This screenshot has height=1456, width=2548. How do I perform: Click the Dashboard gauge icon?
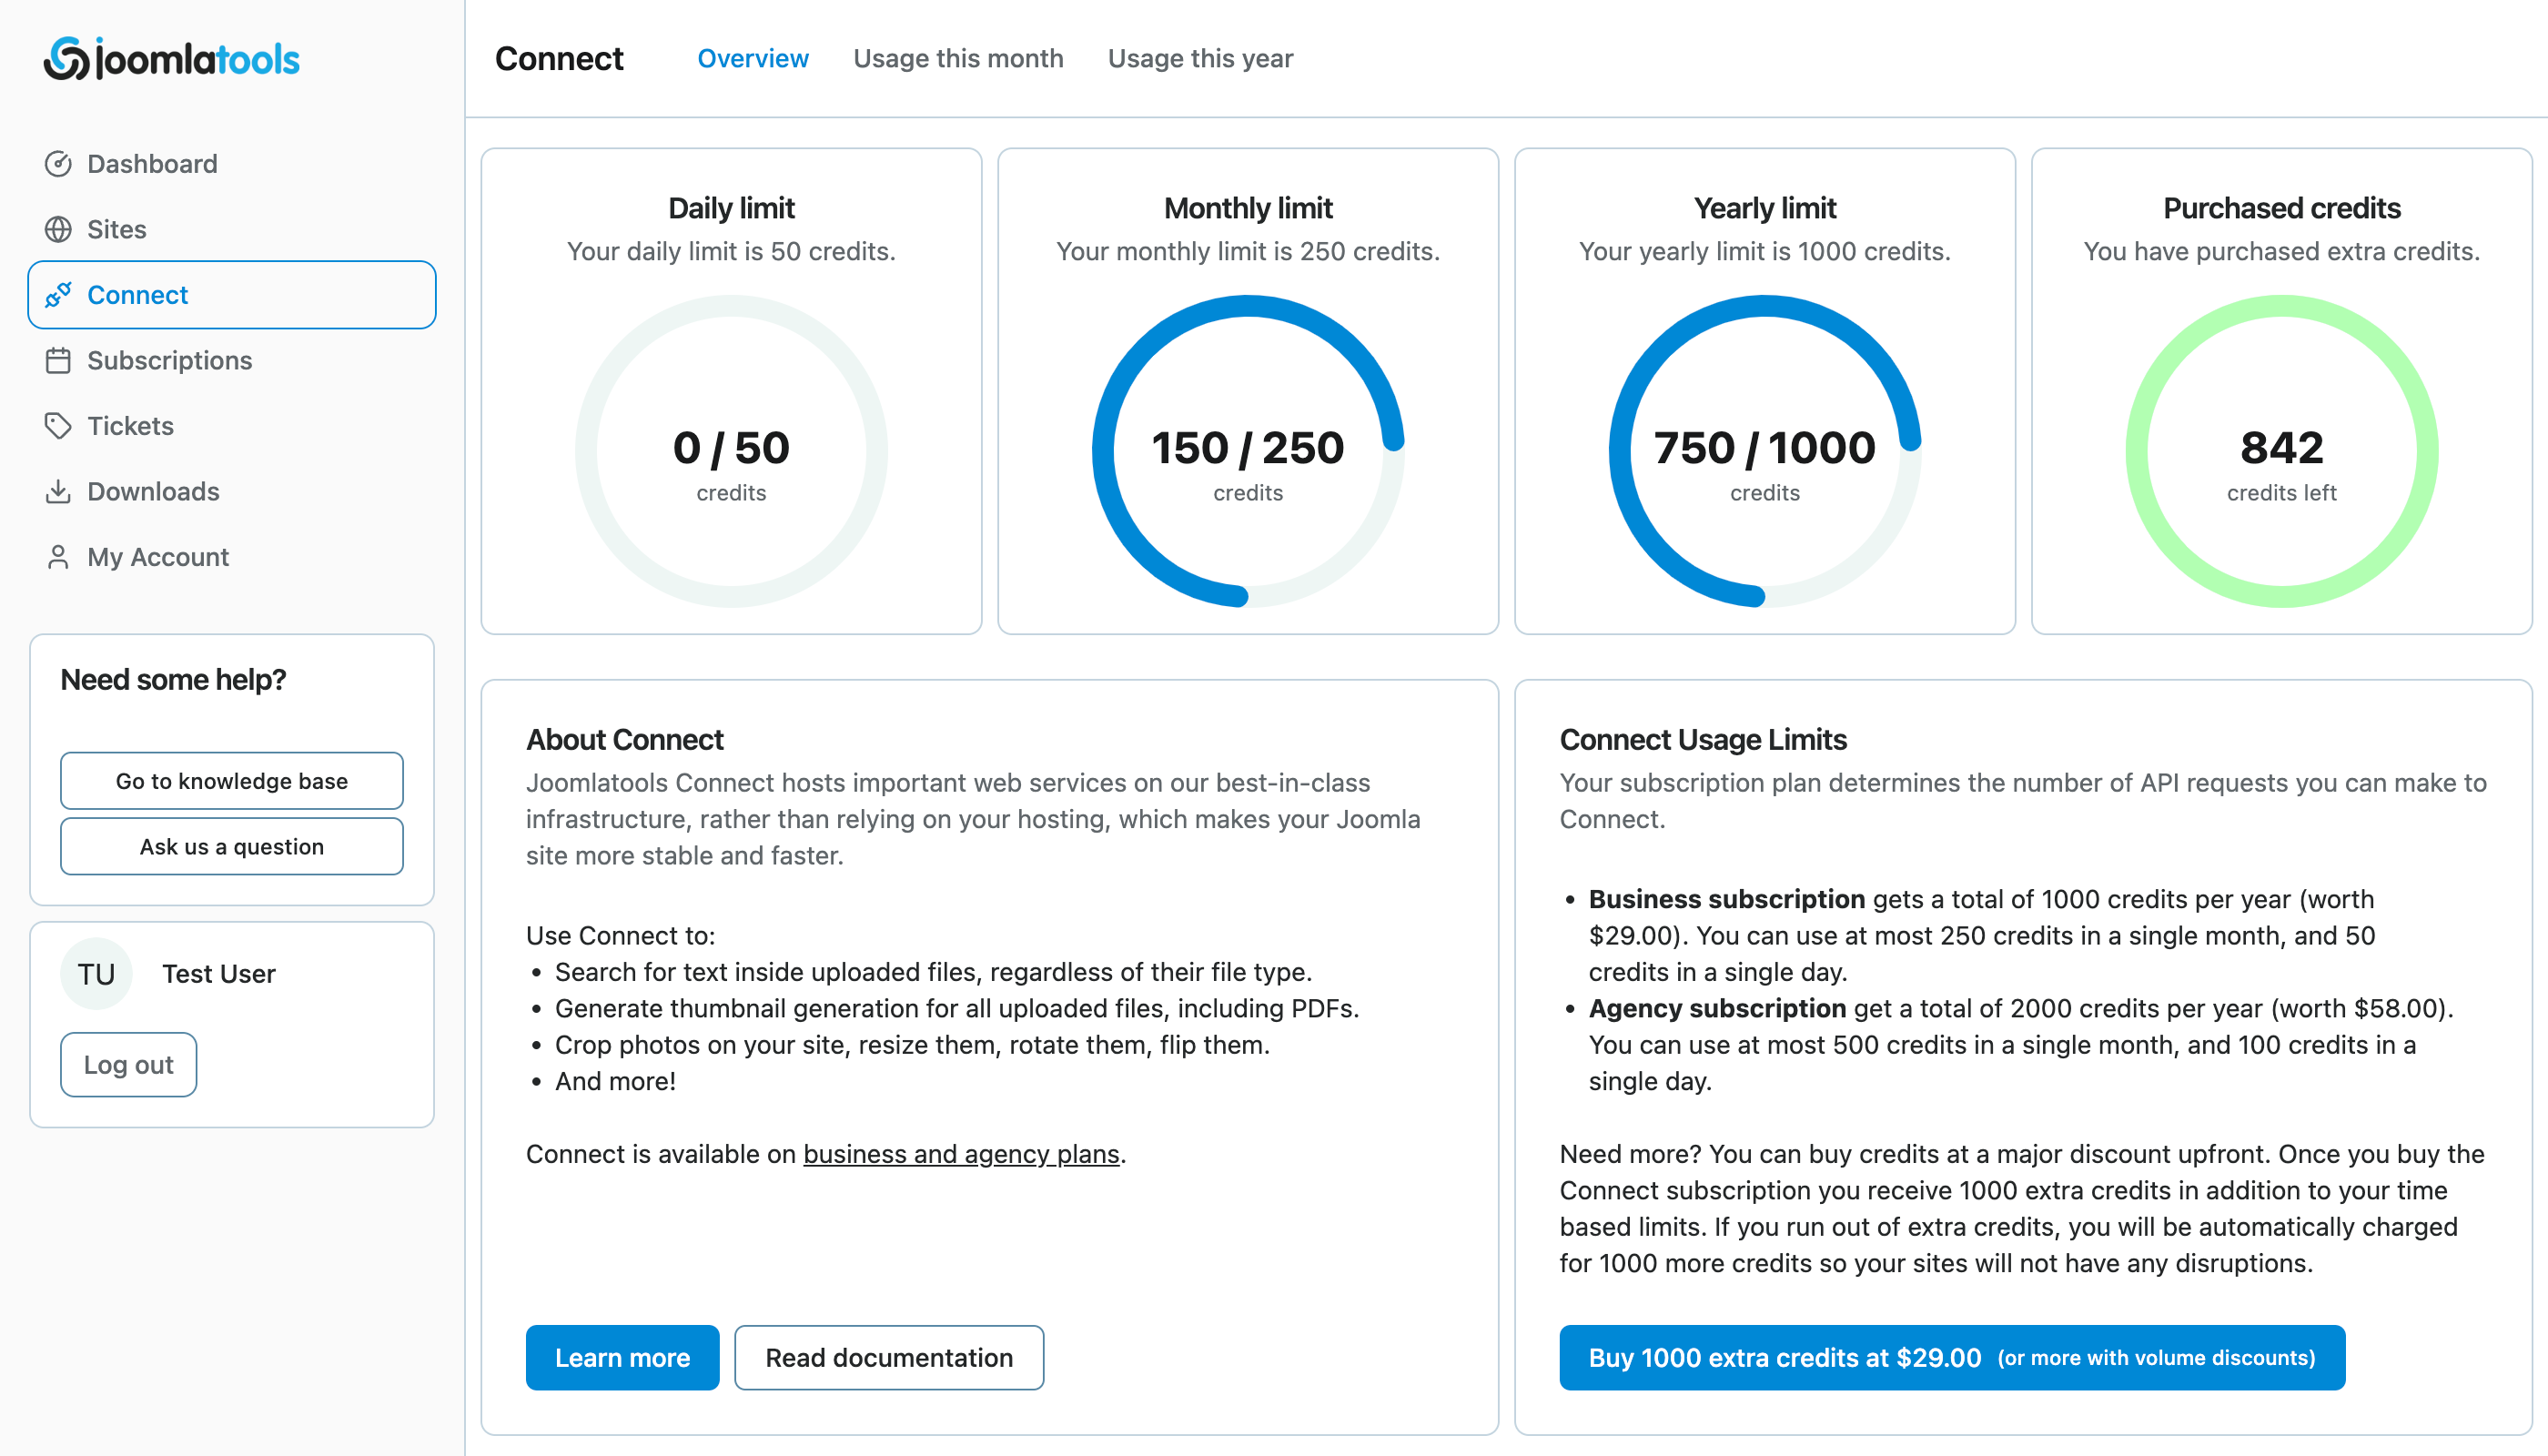tap(58, 164)
